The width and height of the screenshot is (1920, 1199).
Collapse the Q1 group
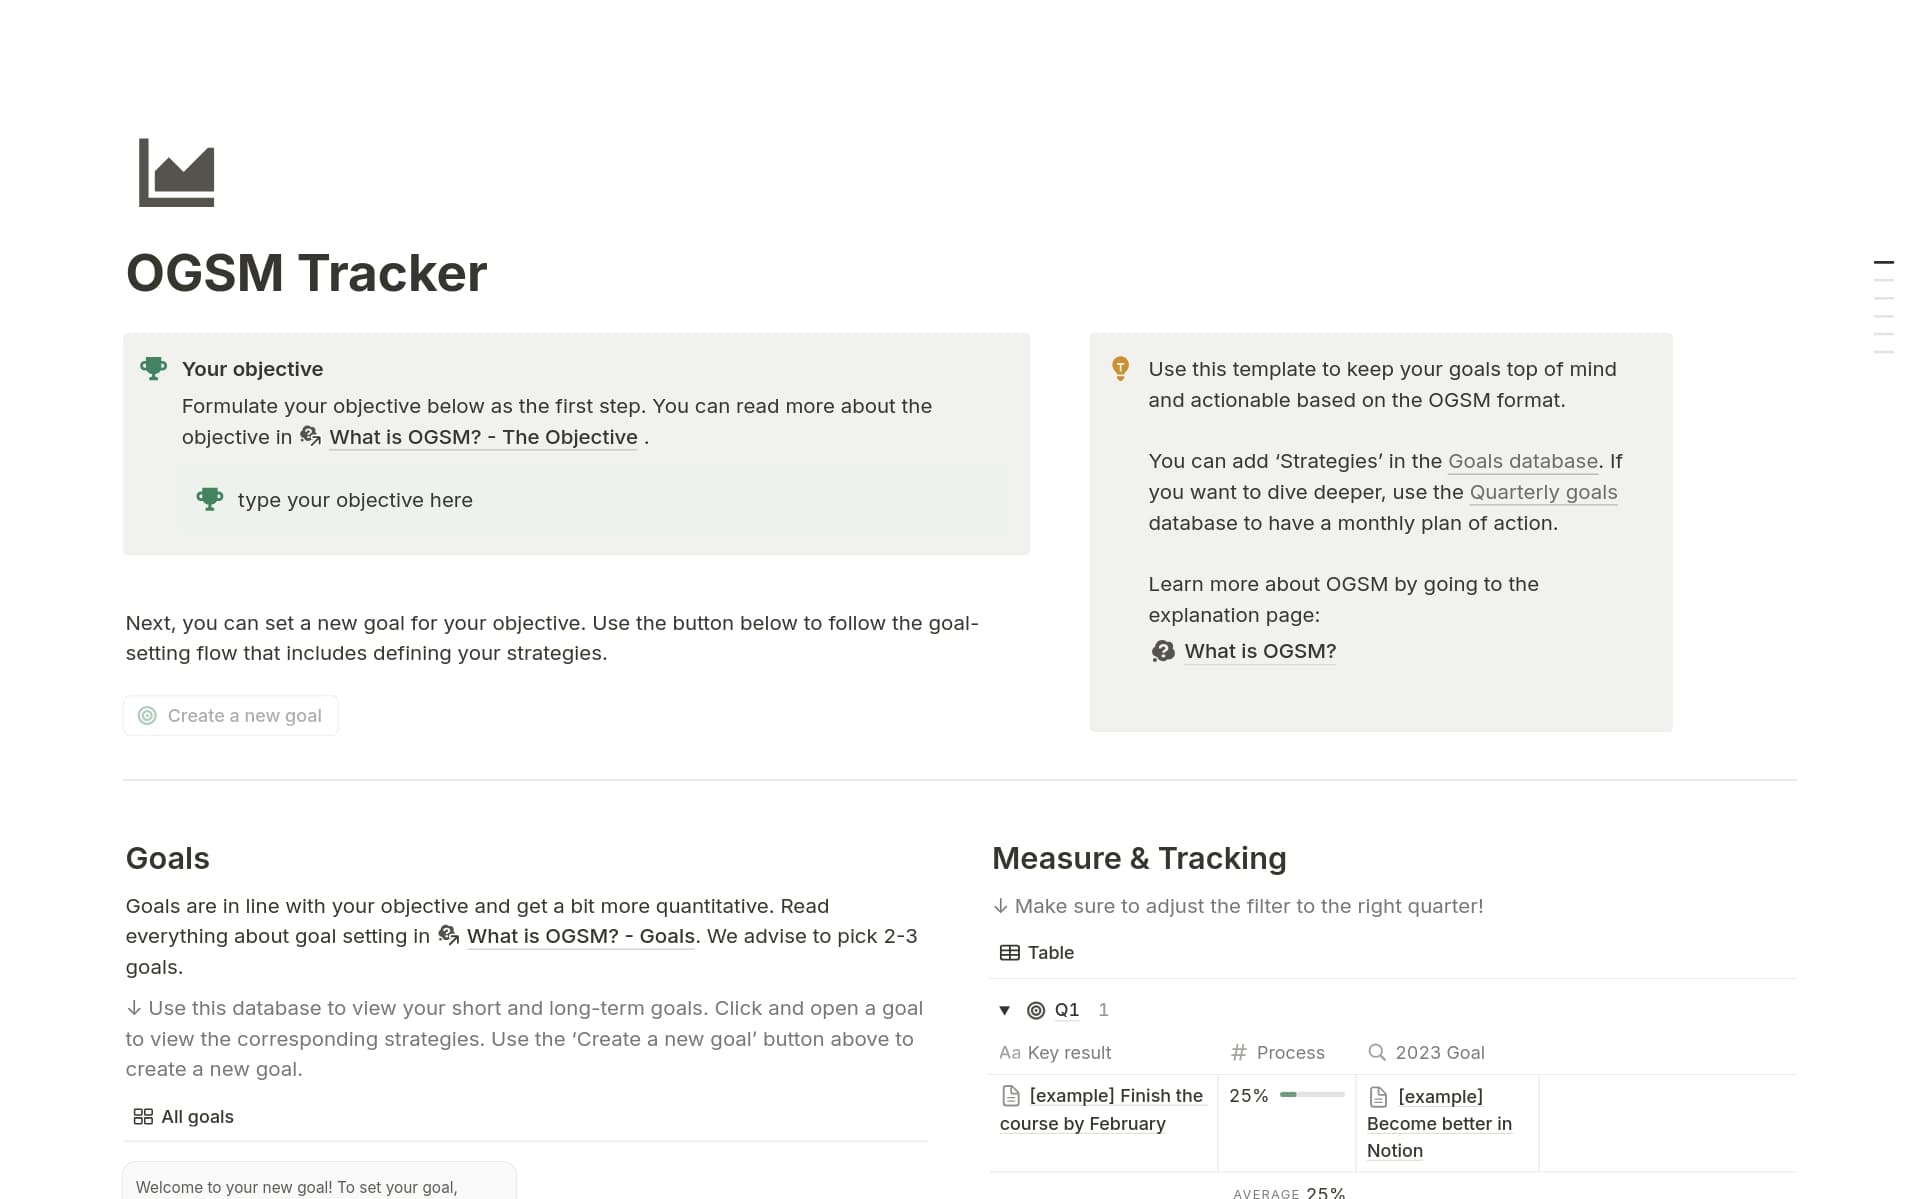tap(1004, 1010)
